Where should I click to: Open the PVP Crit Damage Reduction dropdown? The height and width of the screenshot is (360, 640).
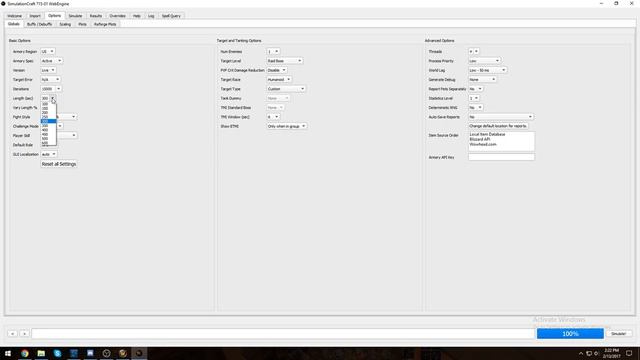(x=277, y=70)
